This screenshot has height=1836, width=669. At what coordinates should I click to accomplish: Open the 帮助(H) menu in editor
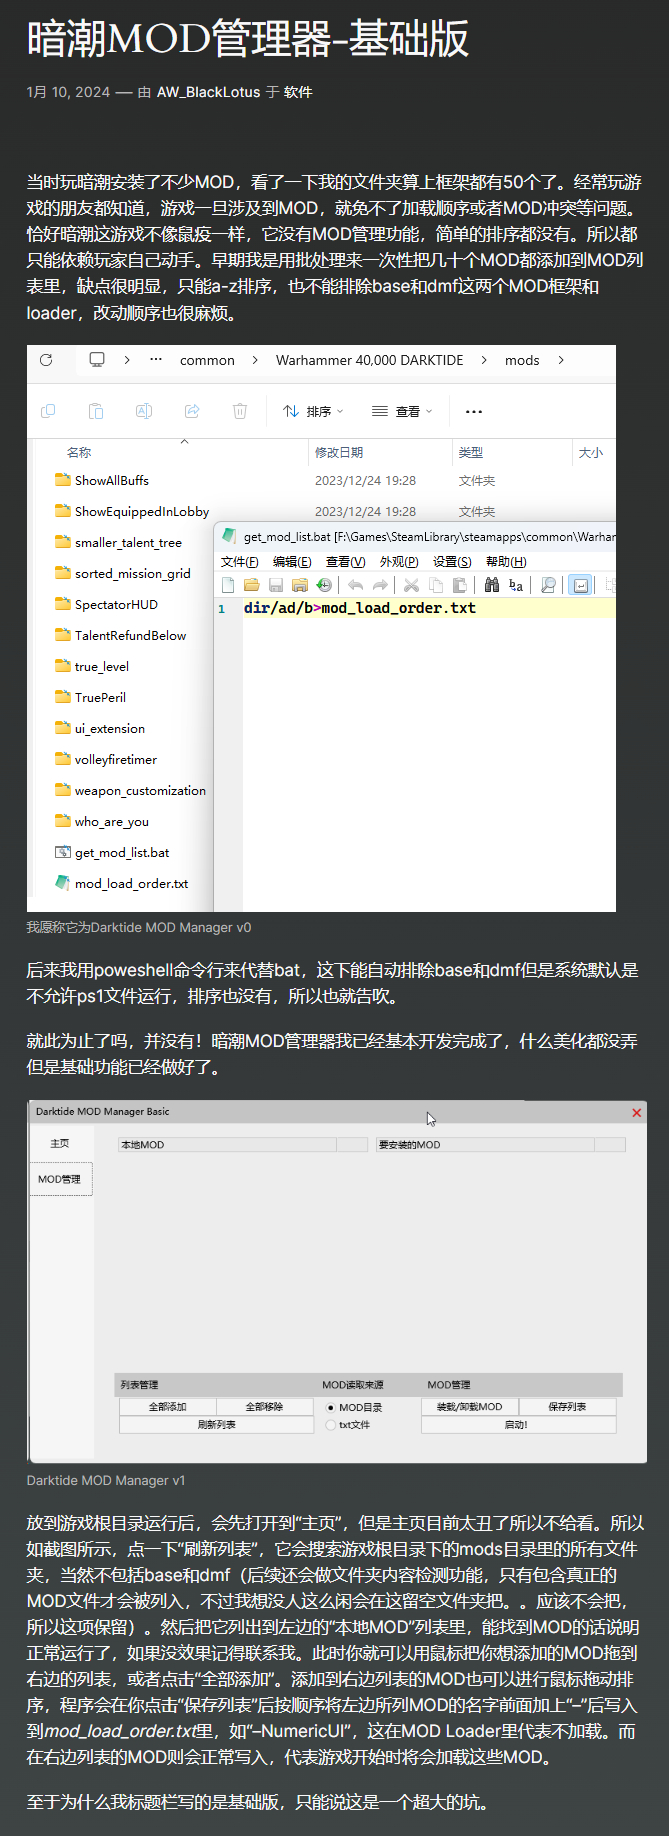click(506, 562)
